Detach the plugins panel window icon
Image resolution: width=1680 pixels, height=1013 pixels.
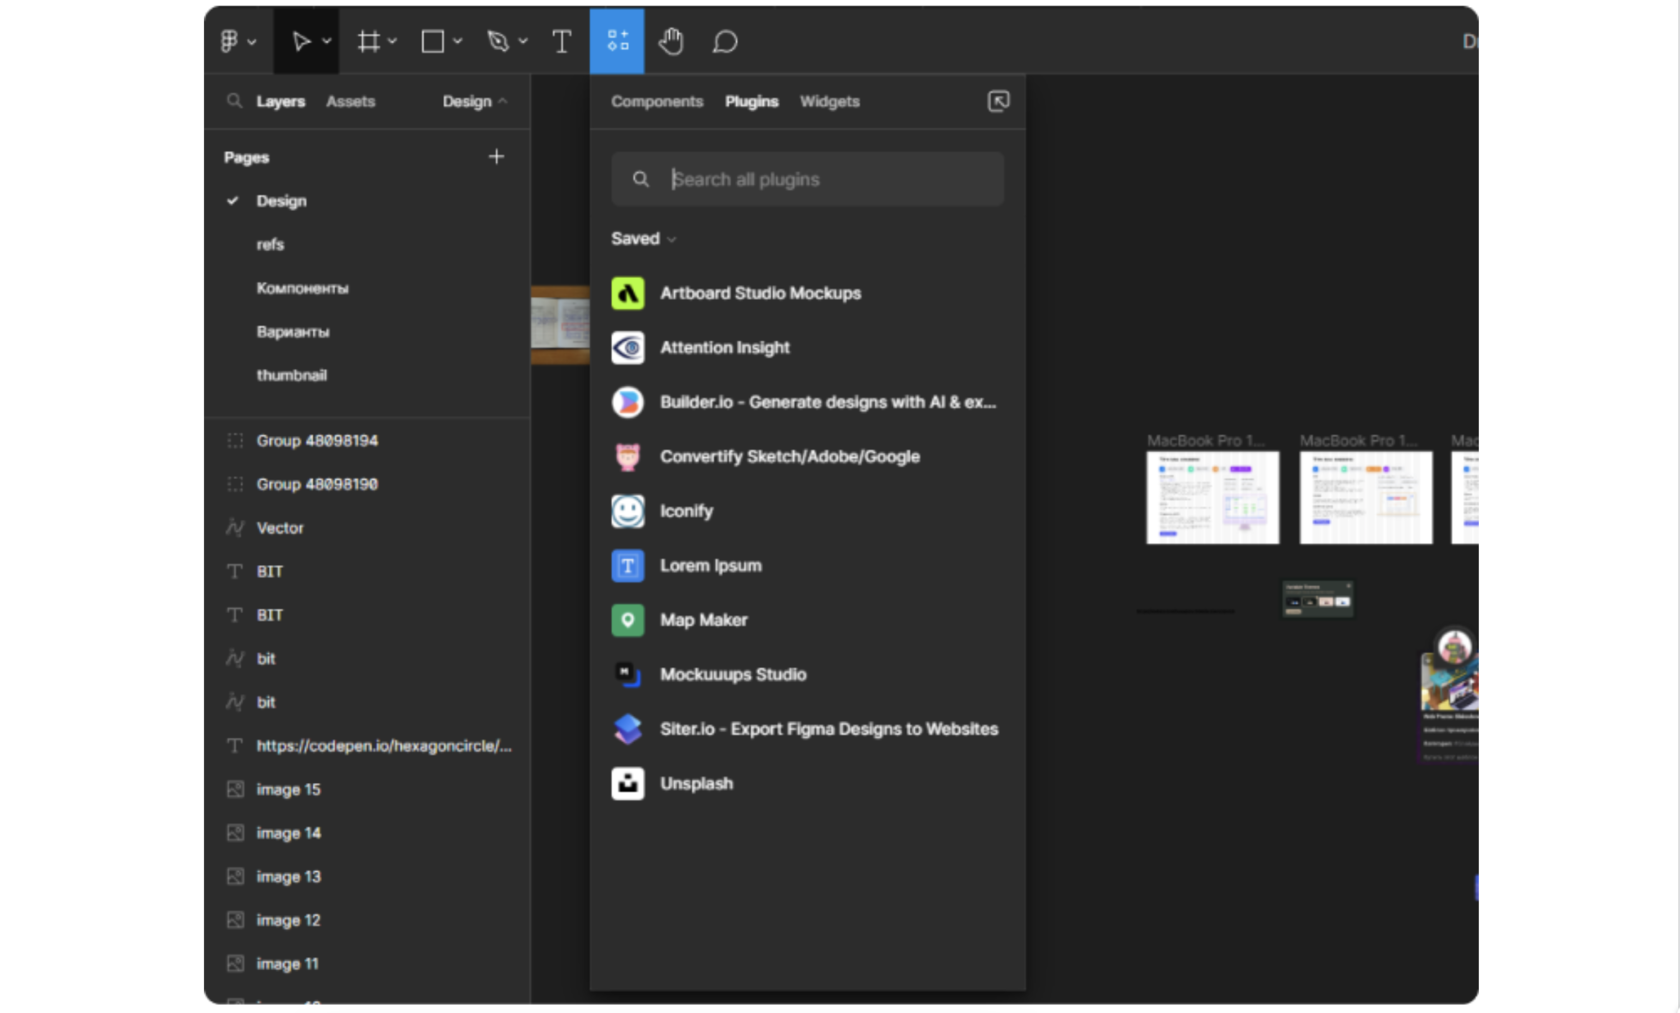pyautogui.click(x=998, y=101)
